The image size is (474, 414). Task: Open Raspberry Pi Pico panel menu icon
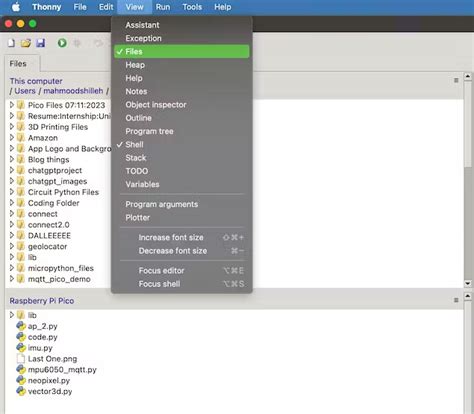456,300
